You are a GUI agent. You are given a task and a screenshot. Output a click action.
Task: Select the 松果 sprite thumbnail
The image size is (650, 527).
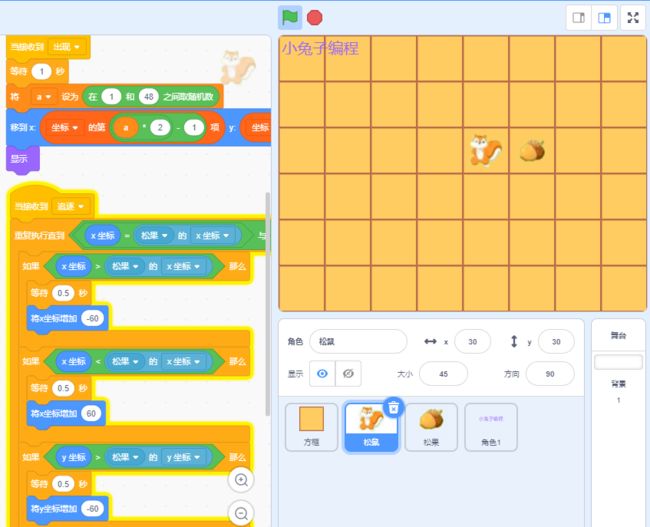coord(431,427)
